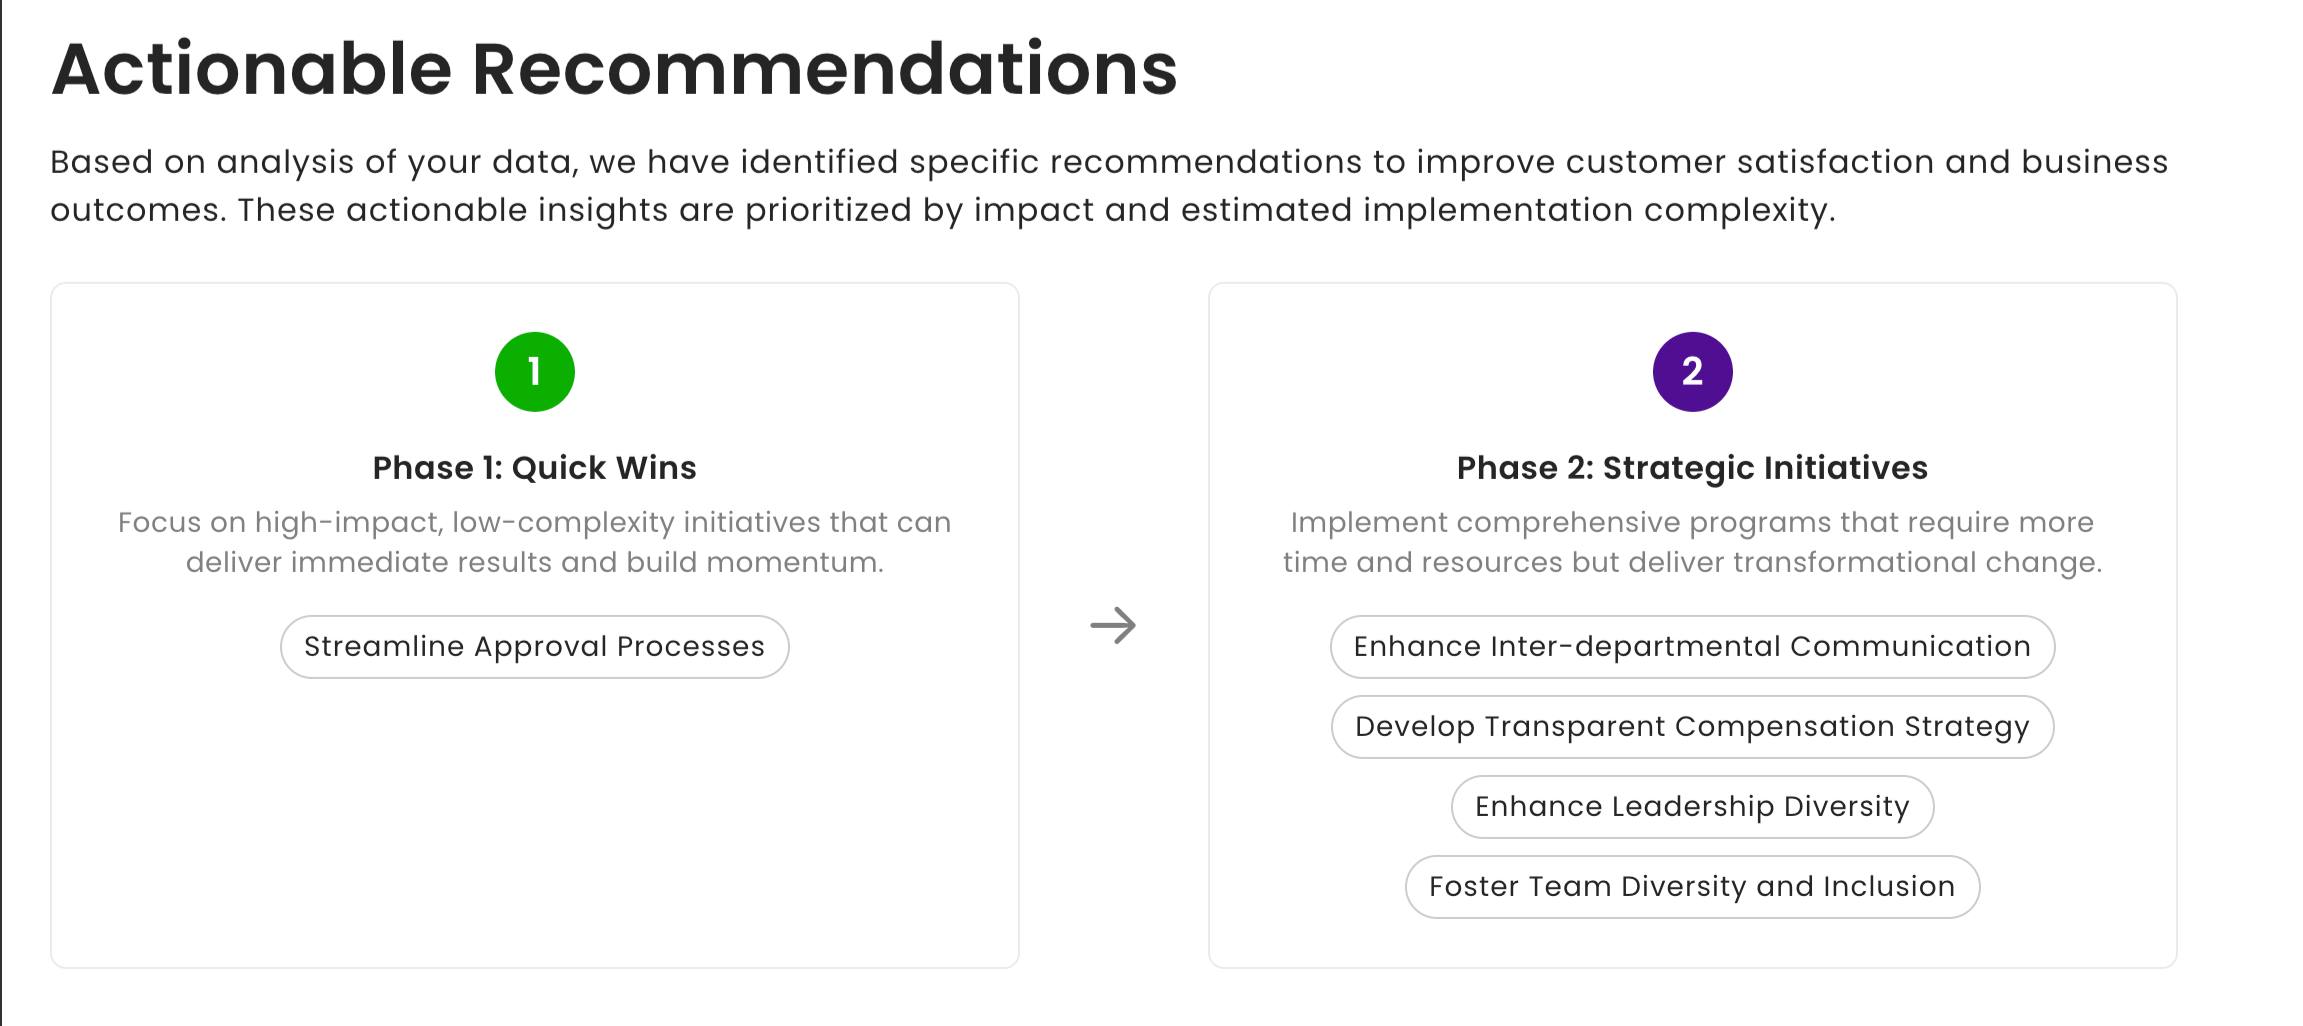Viewport: 2303px width, 1026px height.
Task: Click the arrow between the phase cards
Action: point(1113,626)
